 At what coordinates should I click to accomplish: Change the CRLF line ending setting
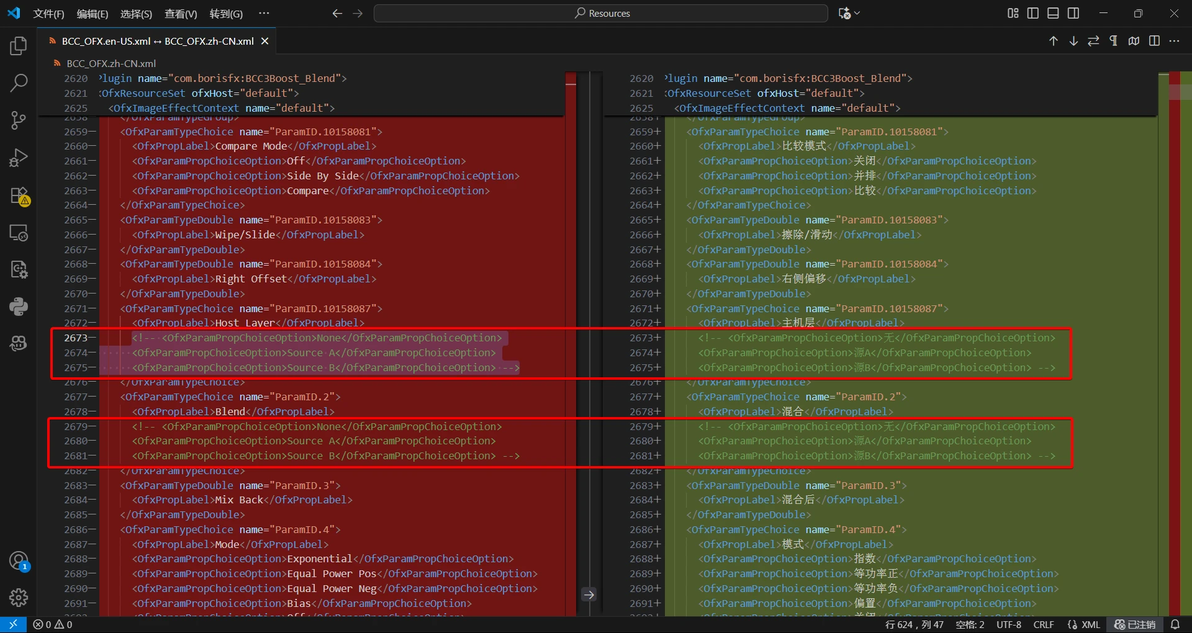point(1043,624)
